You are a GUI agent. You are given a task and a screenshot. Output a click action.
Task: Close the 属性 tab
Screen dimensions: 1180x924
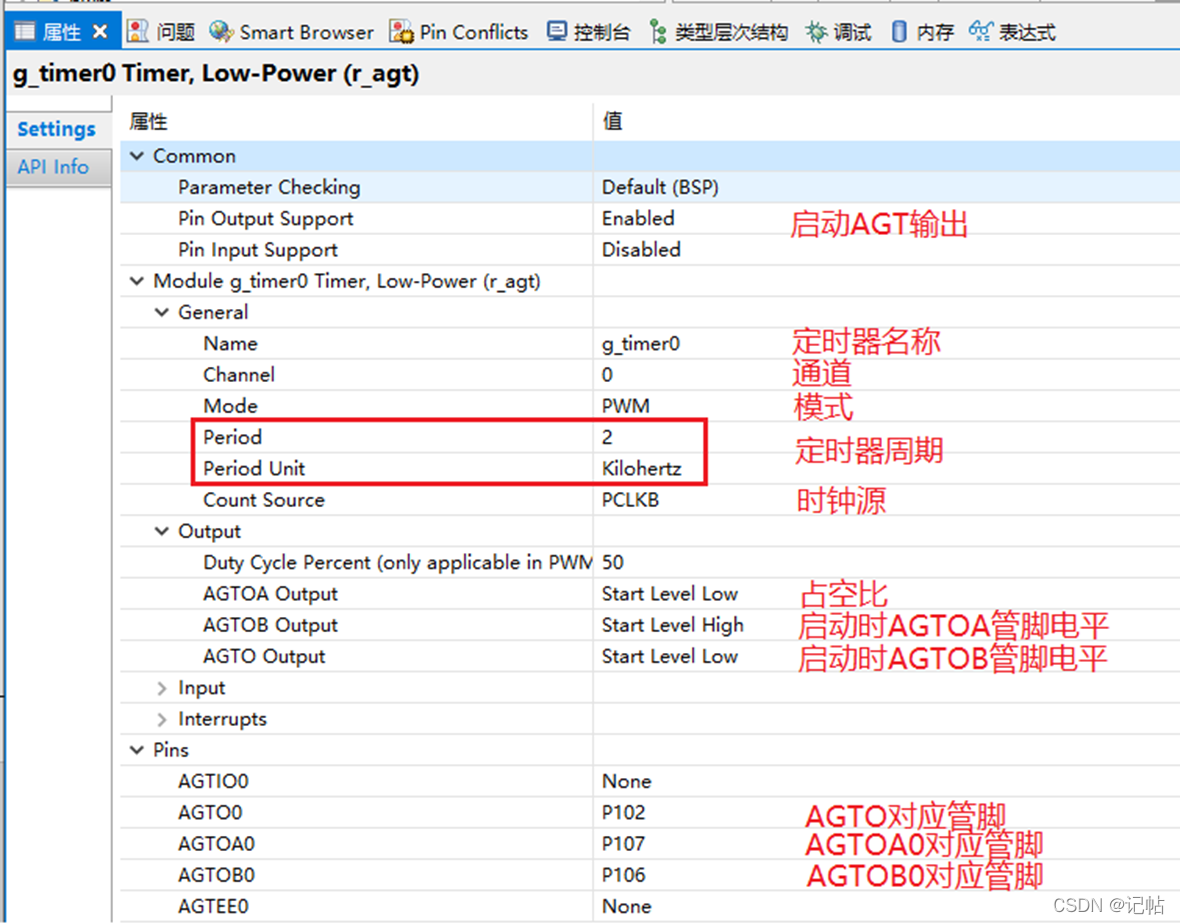pos(99,32)
